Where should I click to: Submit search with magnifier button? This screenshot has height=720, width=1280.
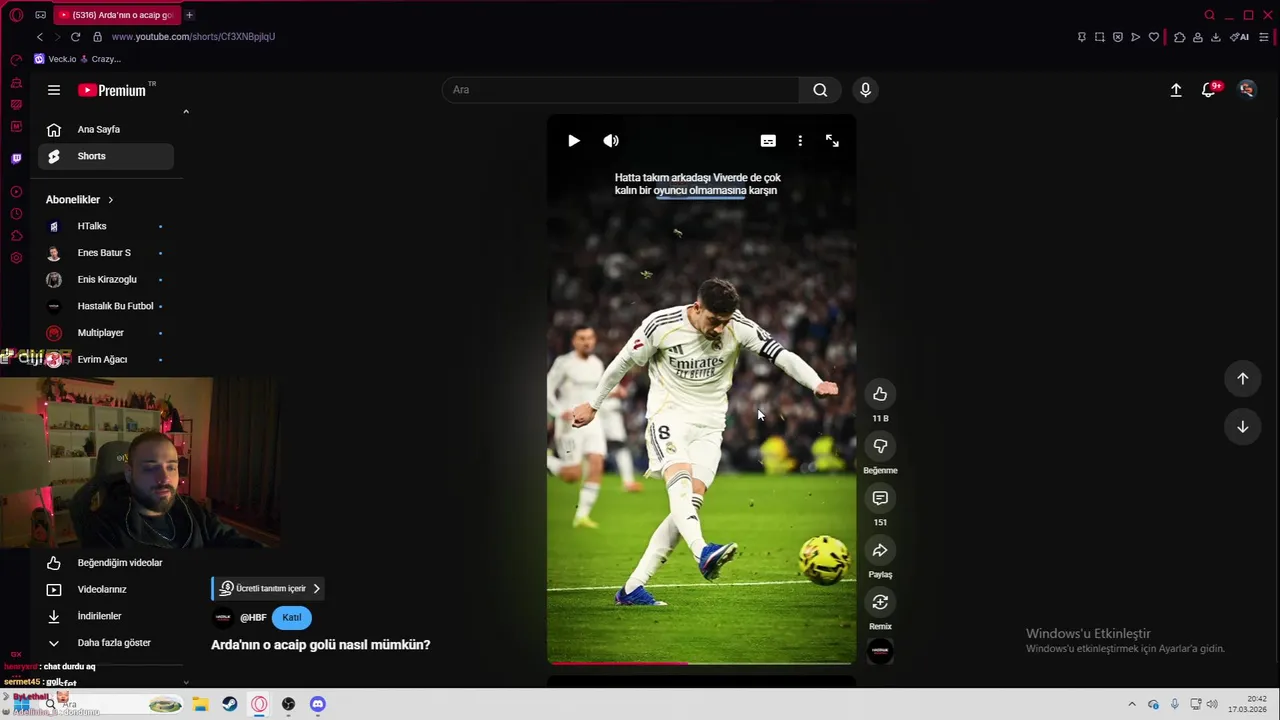820,90
